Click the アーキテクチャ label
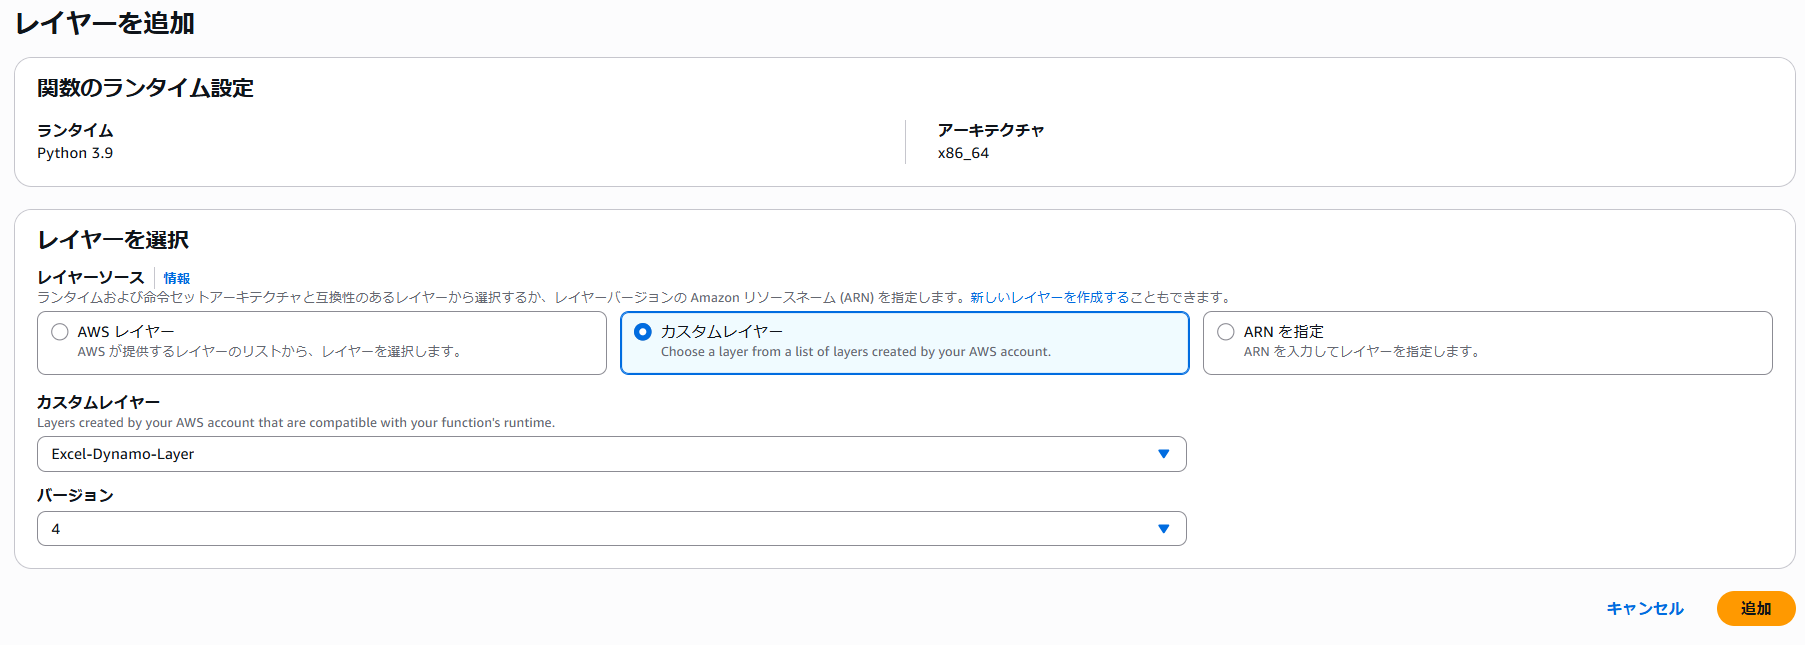Viewport: 1805px width, 645px height. tap(991, 130)
